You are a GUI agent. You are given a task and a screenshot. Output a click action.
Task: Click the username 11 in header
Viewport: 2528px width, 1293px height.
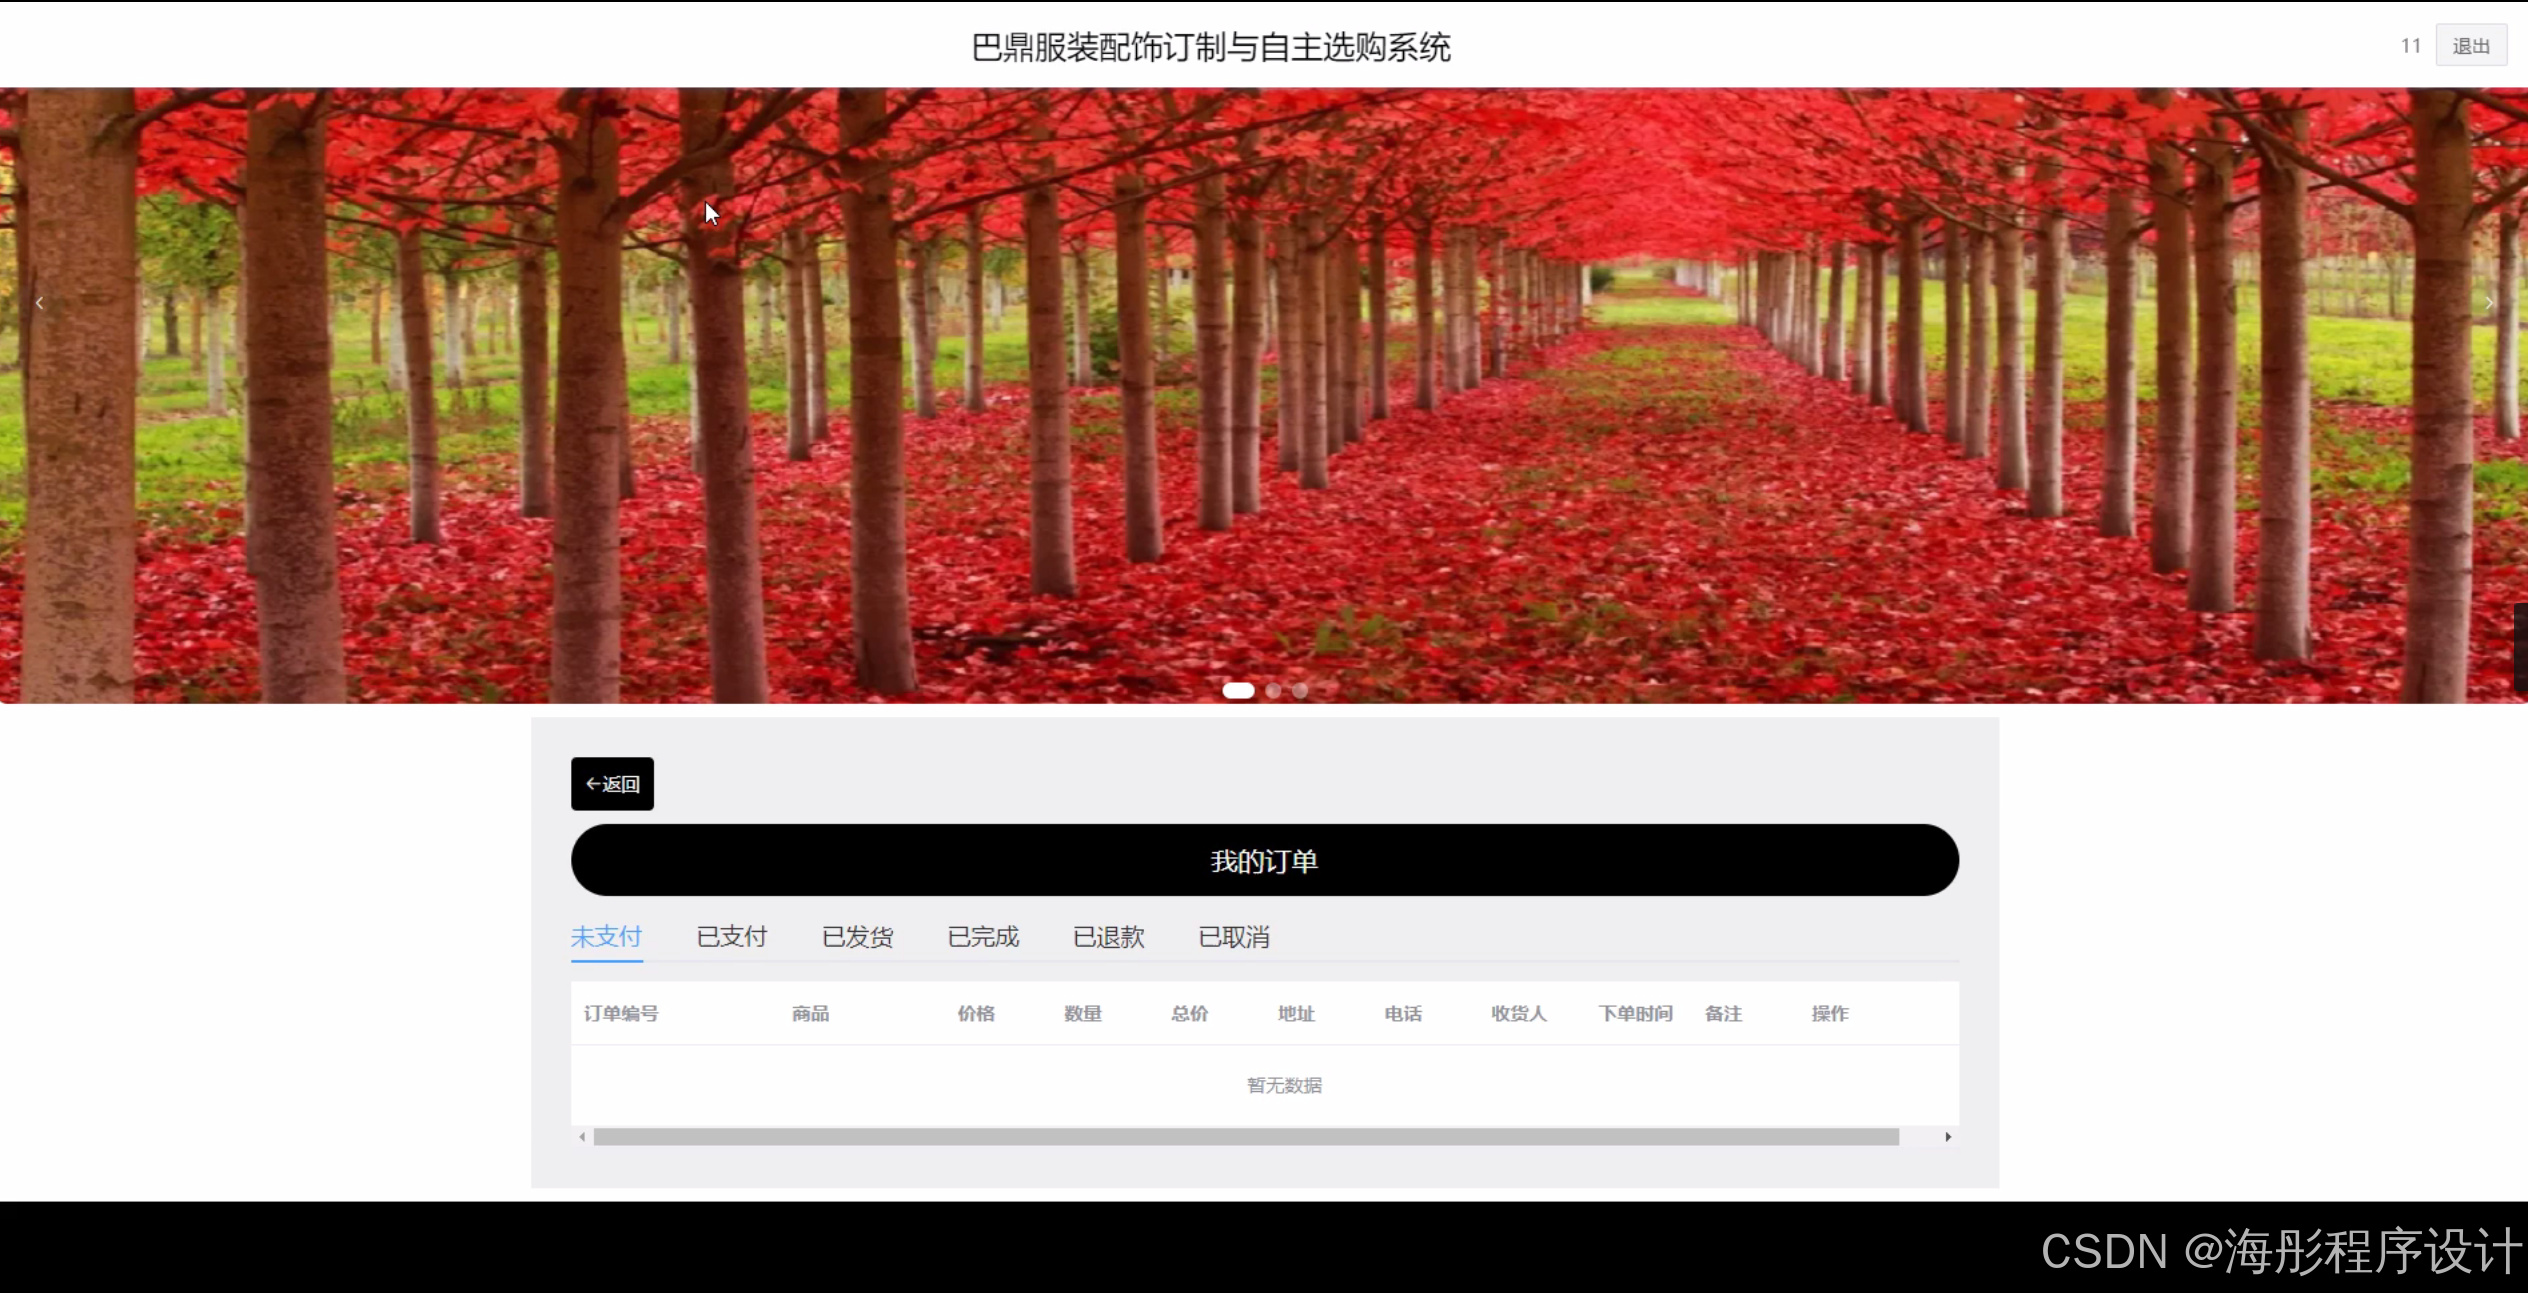point(2410,46)
